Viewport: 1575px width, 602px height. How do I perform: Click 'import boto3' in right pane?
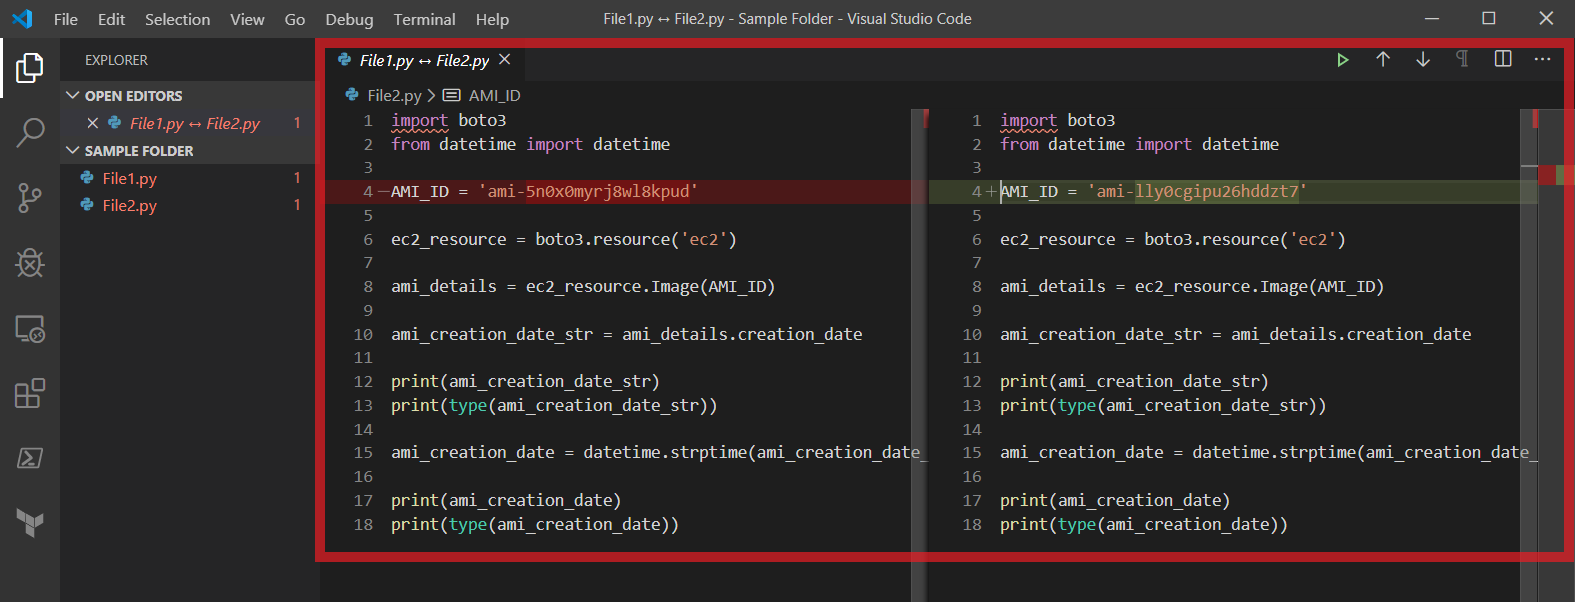[x=1057, y=120]
